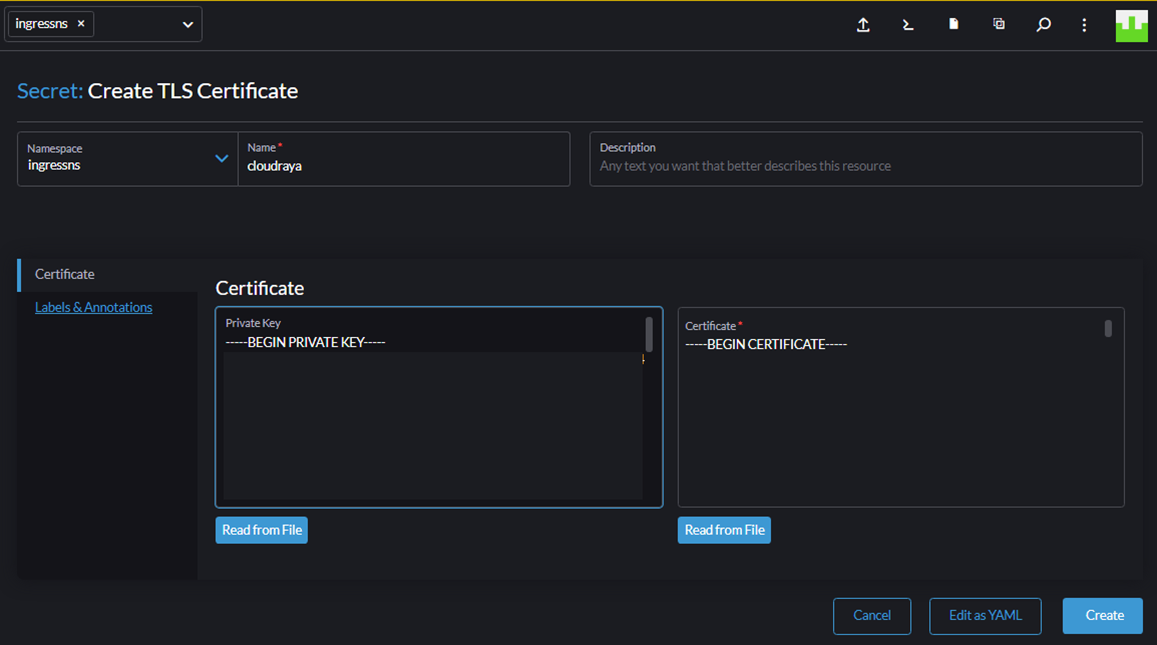Image resolution: width=1157 pixels, height=645 pixels.
Task: Open the Labels & Annotations tab
Action: 94,307
